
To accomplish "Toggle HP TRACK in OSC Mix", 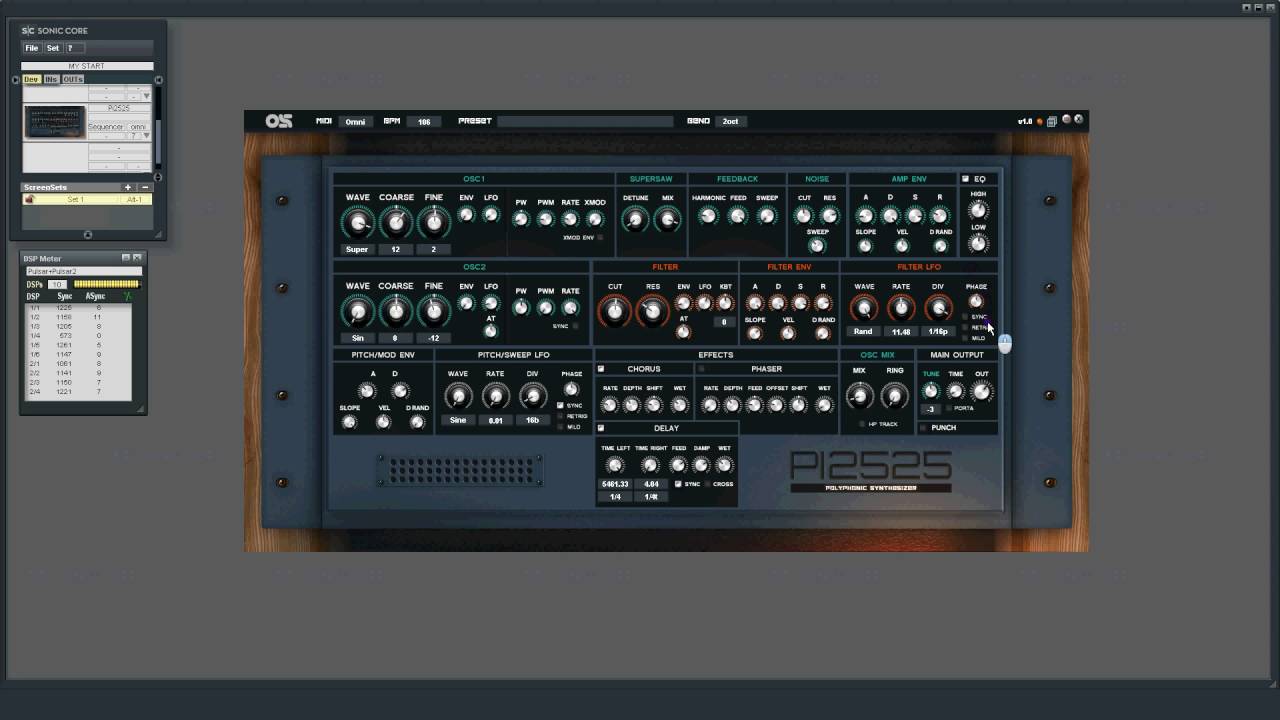I will coord(861,424).
